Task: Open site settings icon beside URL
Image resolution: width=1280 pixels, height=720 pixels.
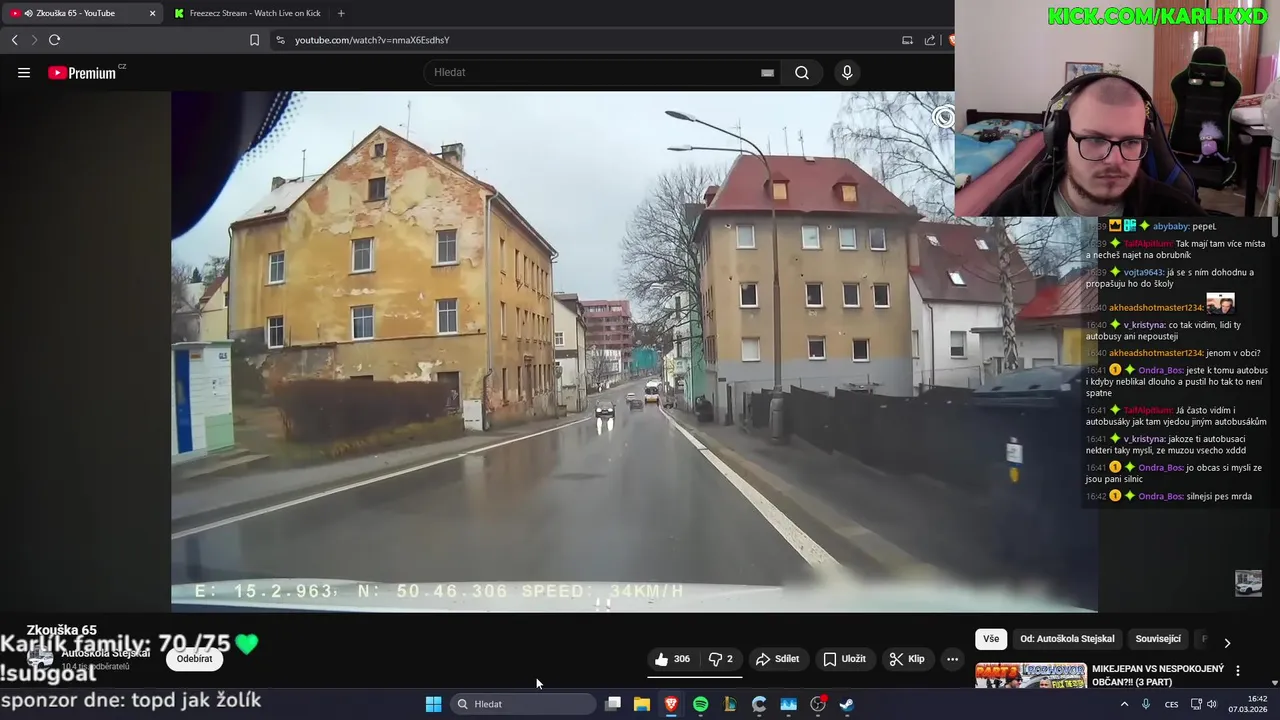Action: point(280,40)
